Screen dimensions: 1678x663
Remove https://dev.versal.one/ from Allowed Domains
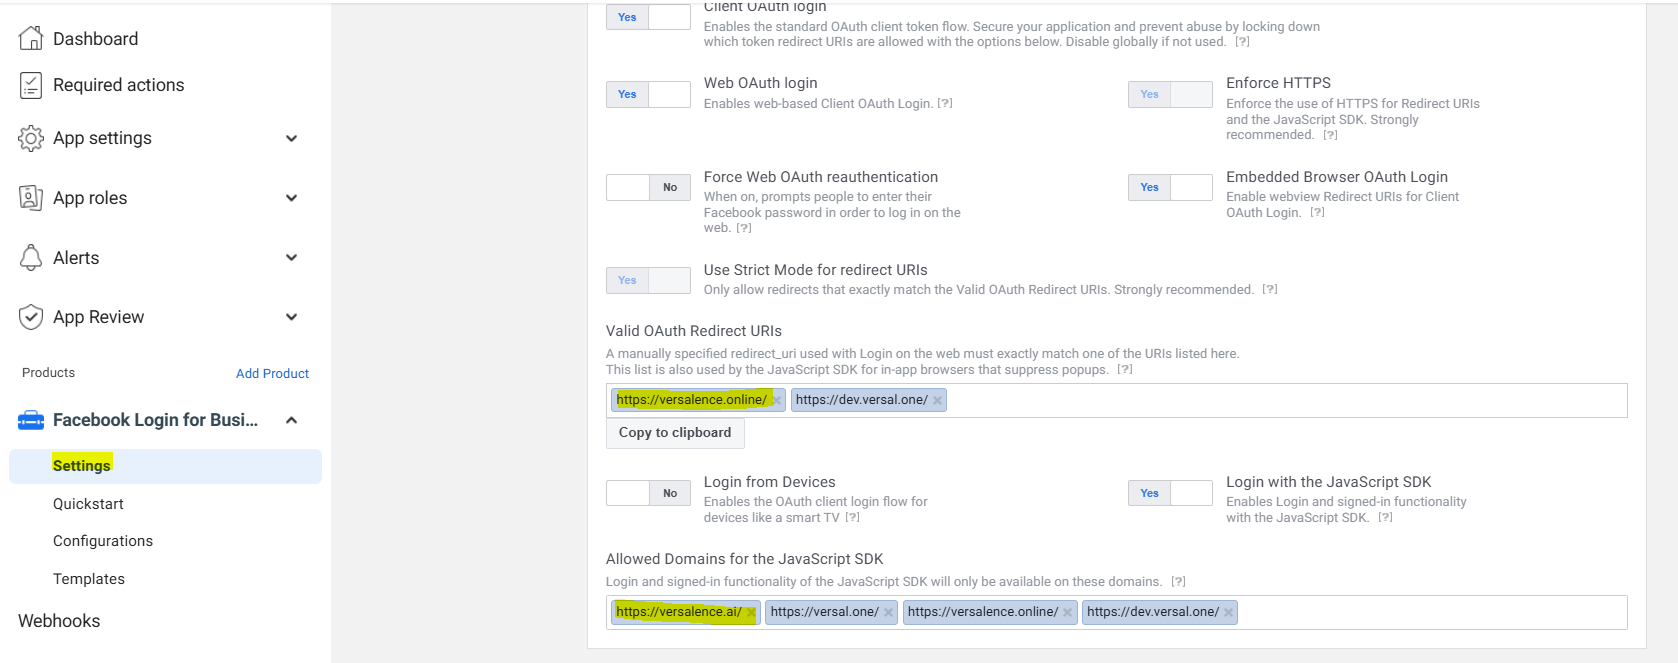pos(1228,612)
